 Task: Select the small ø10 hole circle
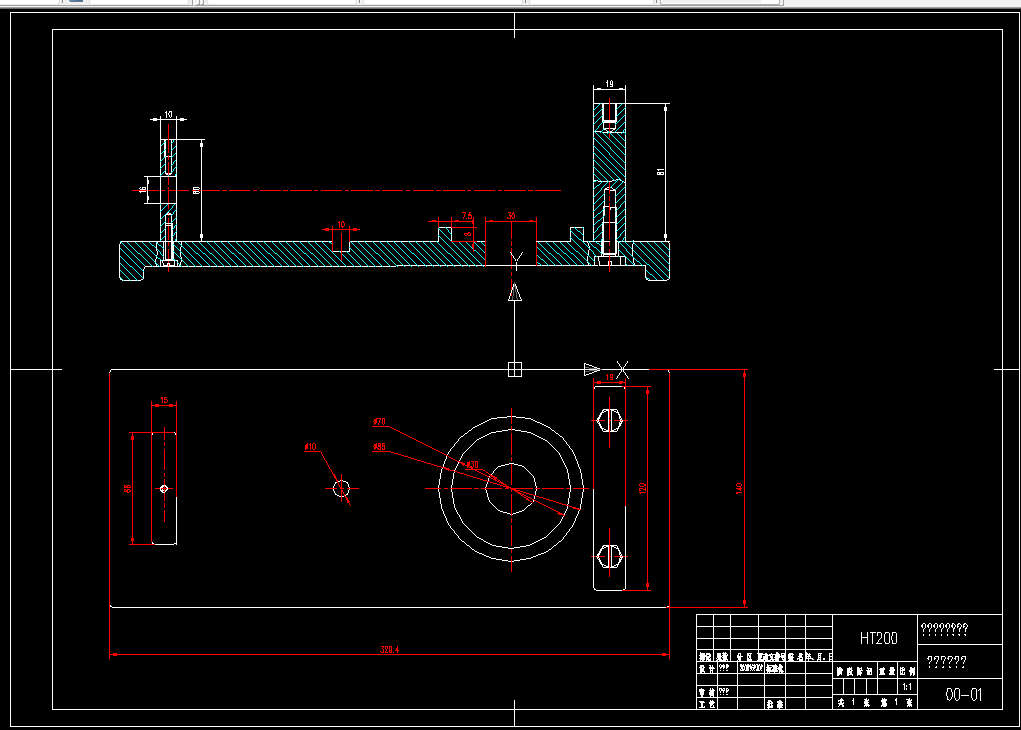(x=341, y=488)
